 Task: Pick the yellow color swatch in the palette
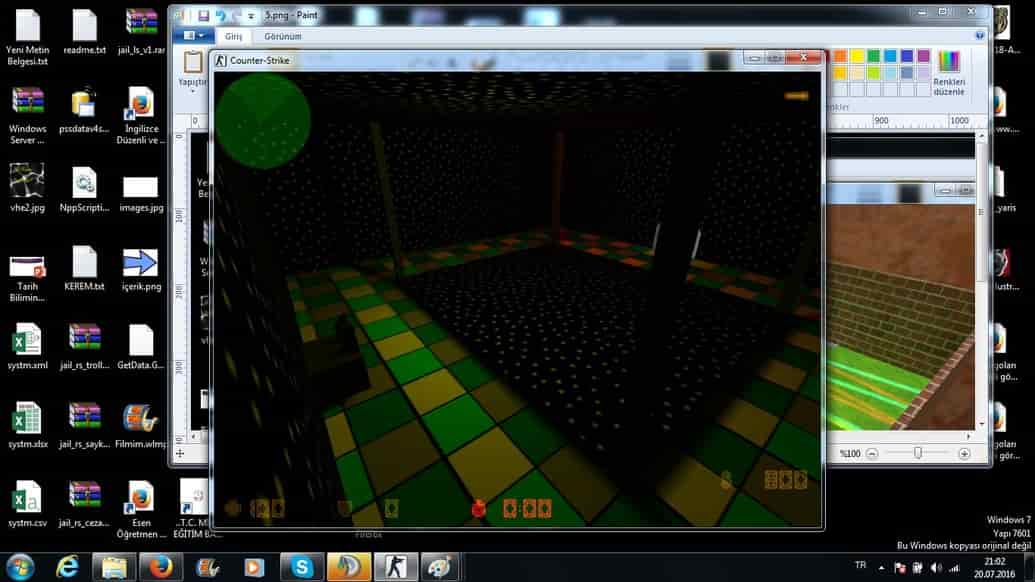coord(857,56)
